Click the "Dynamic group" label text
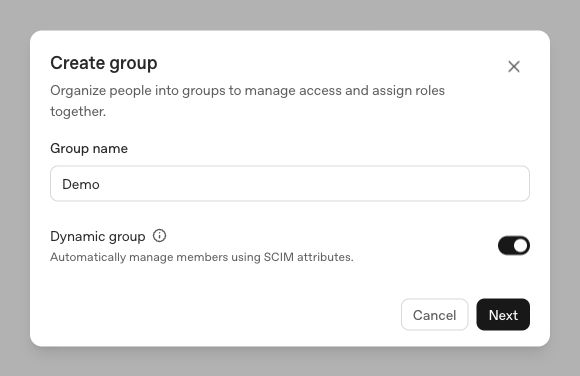Image resolution: width=580 pixels, height=376 pixels. pos(98,236)
